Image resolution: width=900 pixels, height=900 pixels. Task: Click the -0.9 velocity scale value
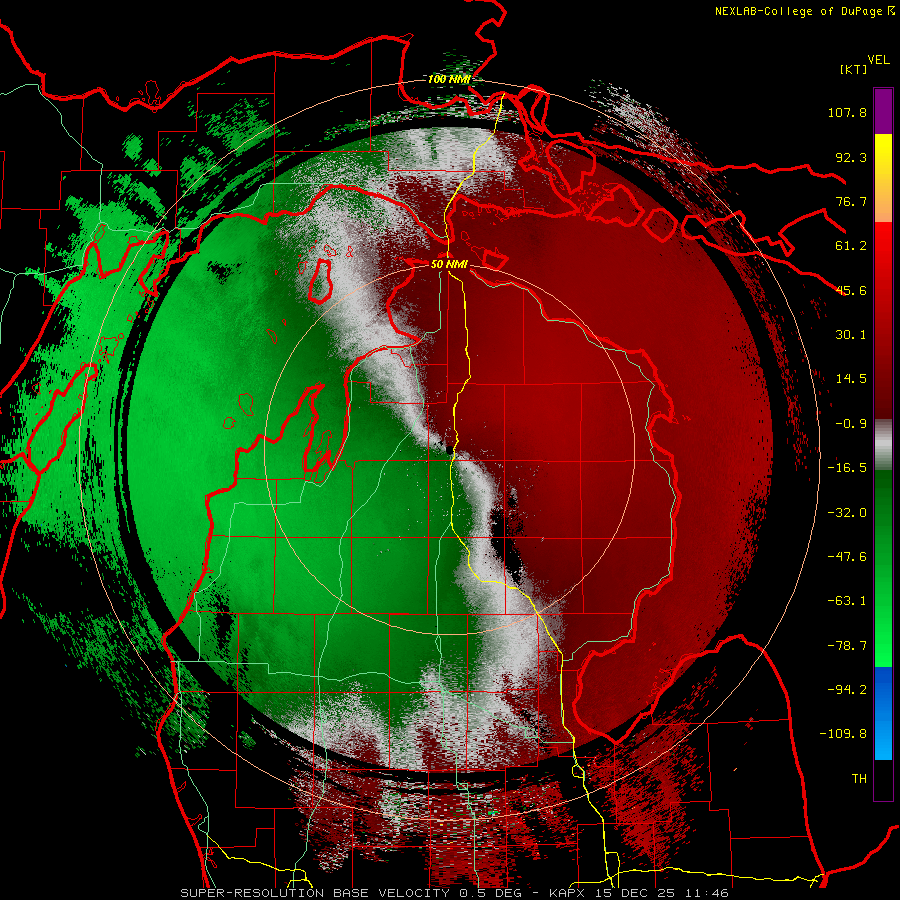click(x=851, y=424)
